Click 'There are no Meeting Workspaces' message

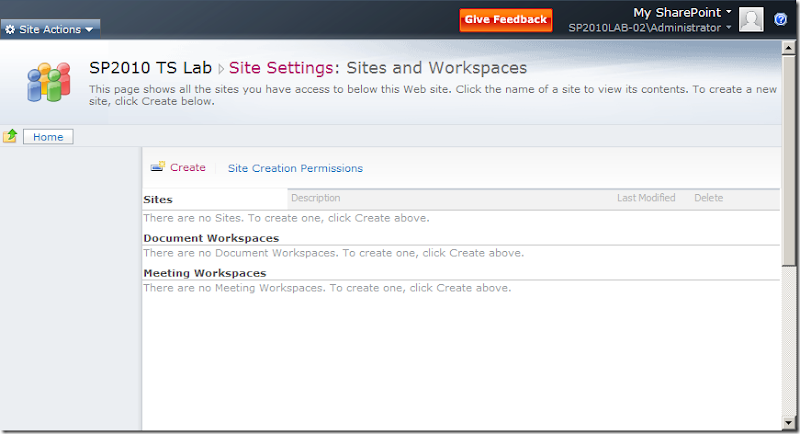pos(327,288)
